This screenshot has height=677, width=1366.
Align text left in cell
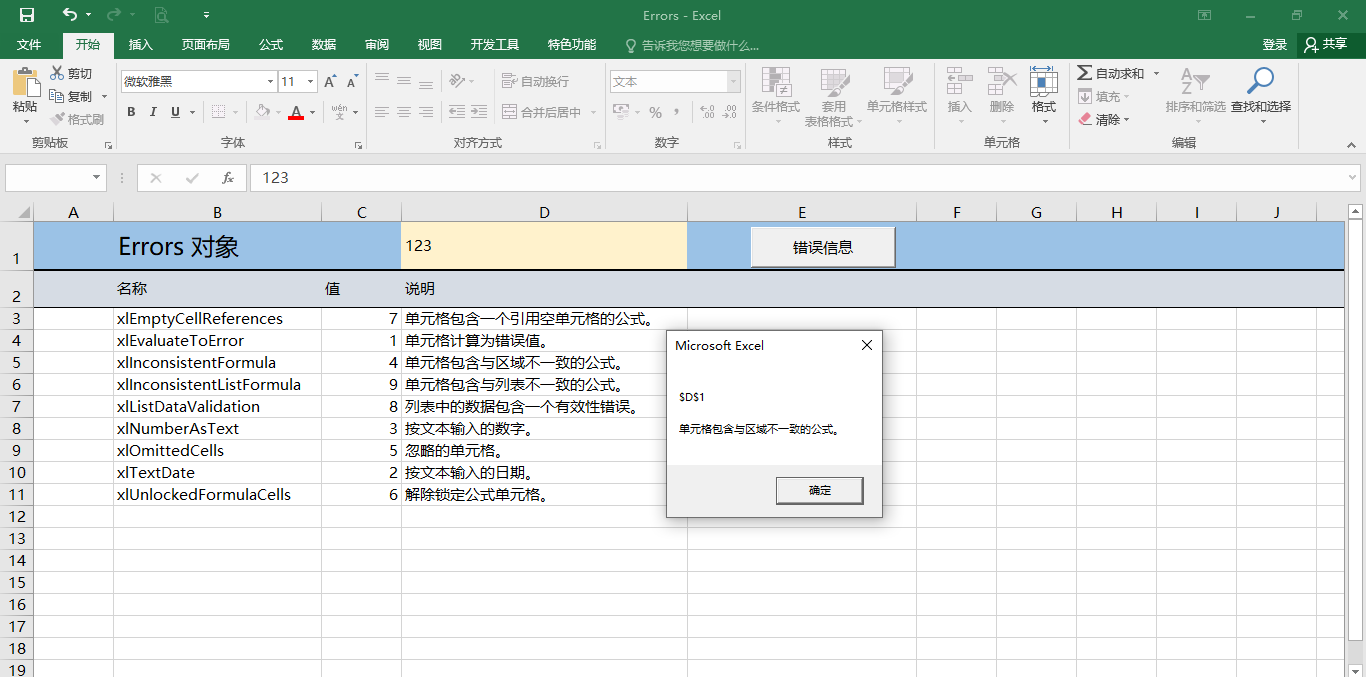pyautogui.click(x=382, y=112)
